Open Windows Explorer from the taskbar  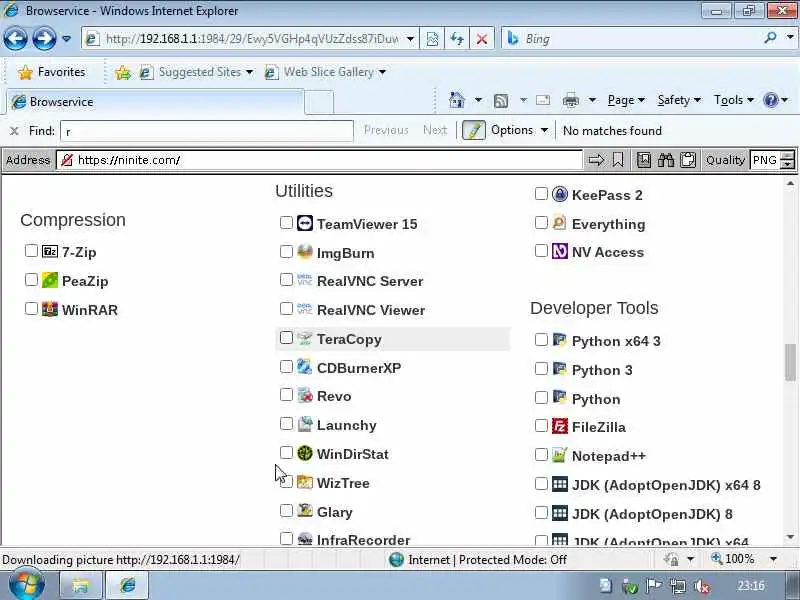(x=81, y=586)
